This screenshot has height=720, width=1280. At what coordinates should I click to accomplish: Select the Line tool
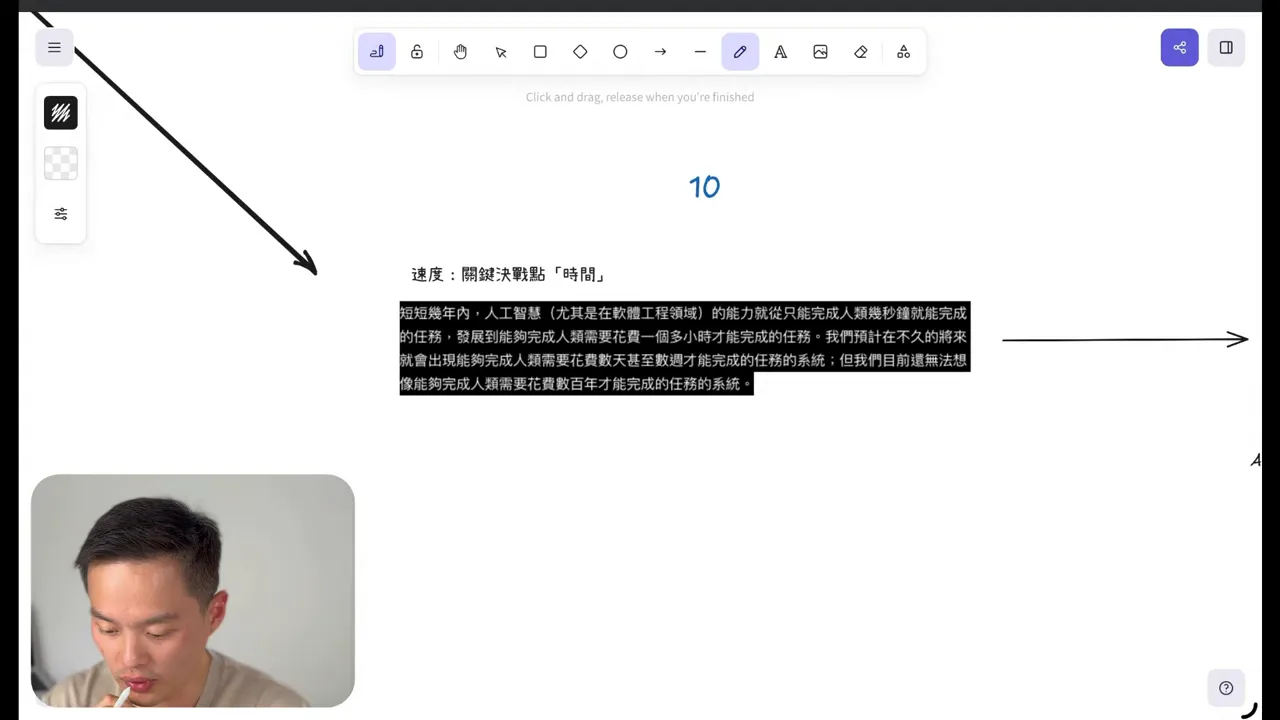point(700,52)
